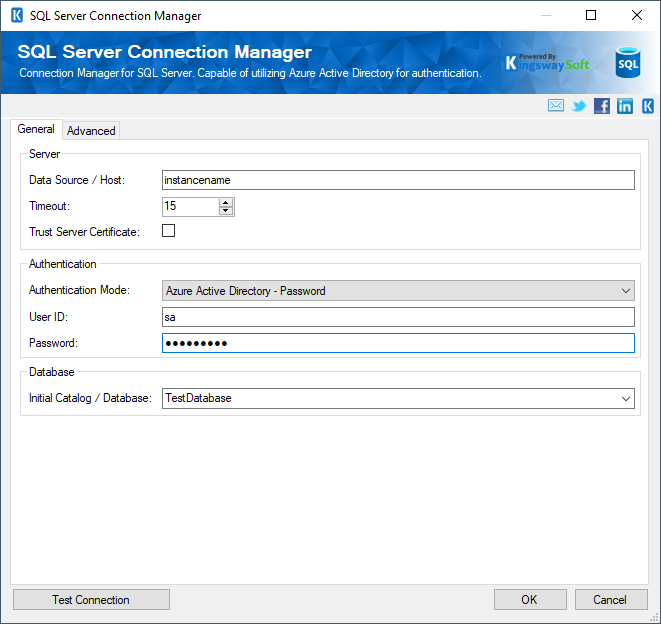This screenshot has width=661, height=624.
Task: Enable the Trust Server Certificate checkbox
Action: (169, 231)
